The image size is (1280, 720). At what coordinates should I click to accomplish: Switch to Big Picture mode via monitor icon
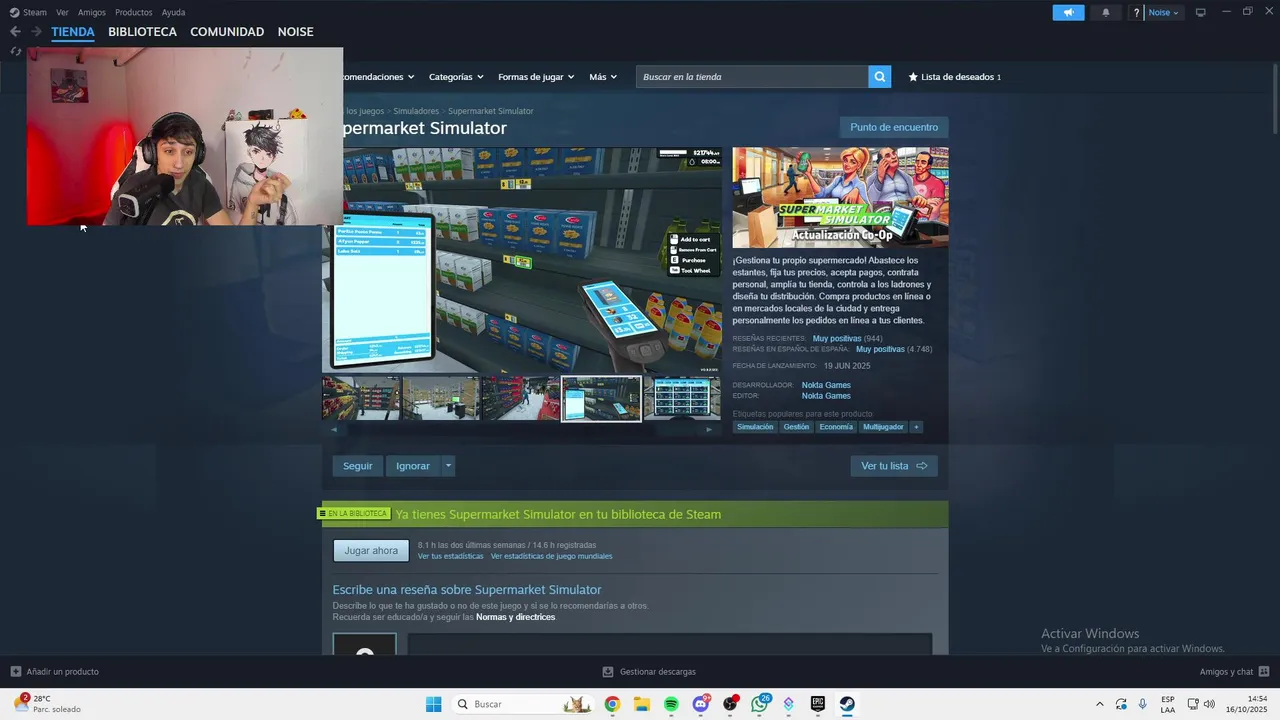tap(1200, 12)
